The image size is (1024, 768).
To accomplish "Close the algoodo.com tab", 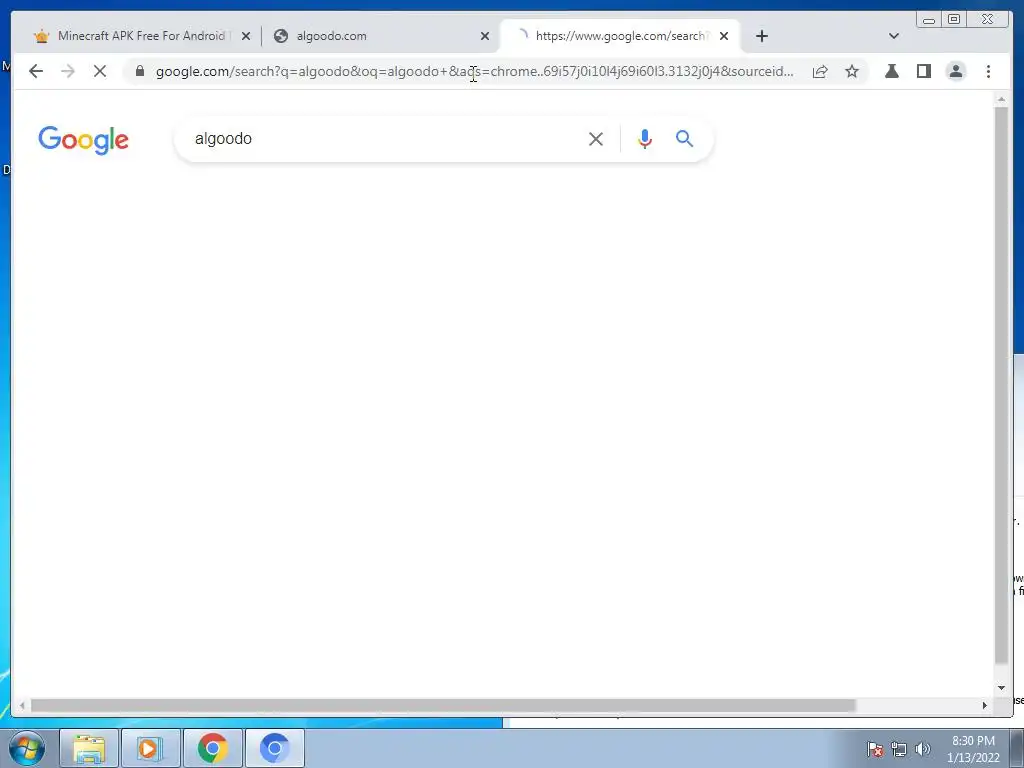I will pos(485,36).
